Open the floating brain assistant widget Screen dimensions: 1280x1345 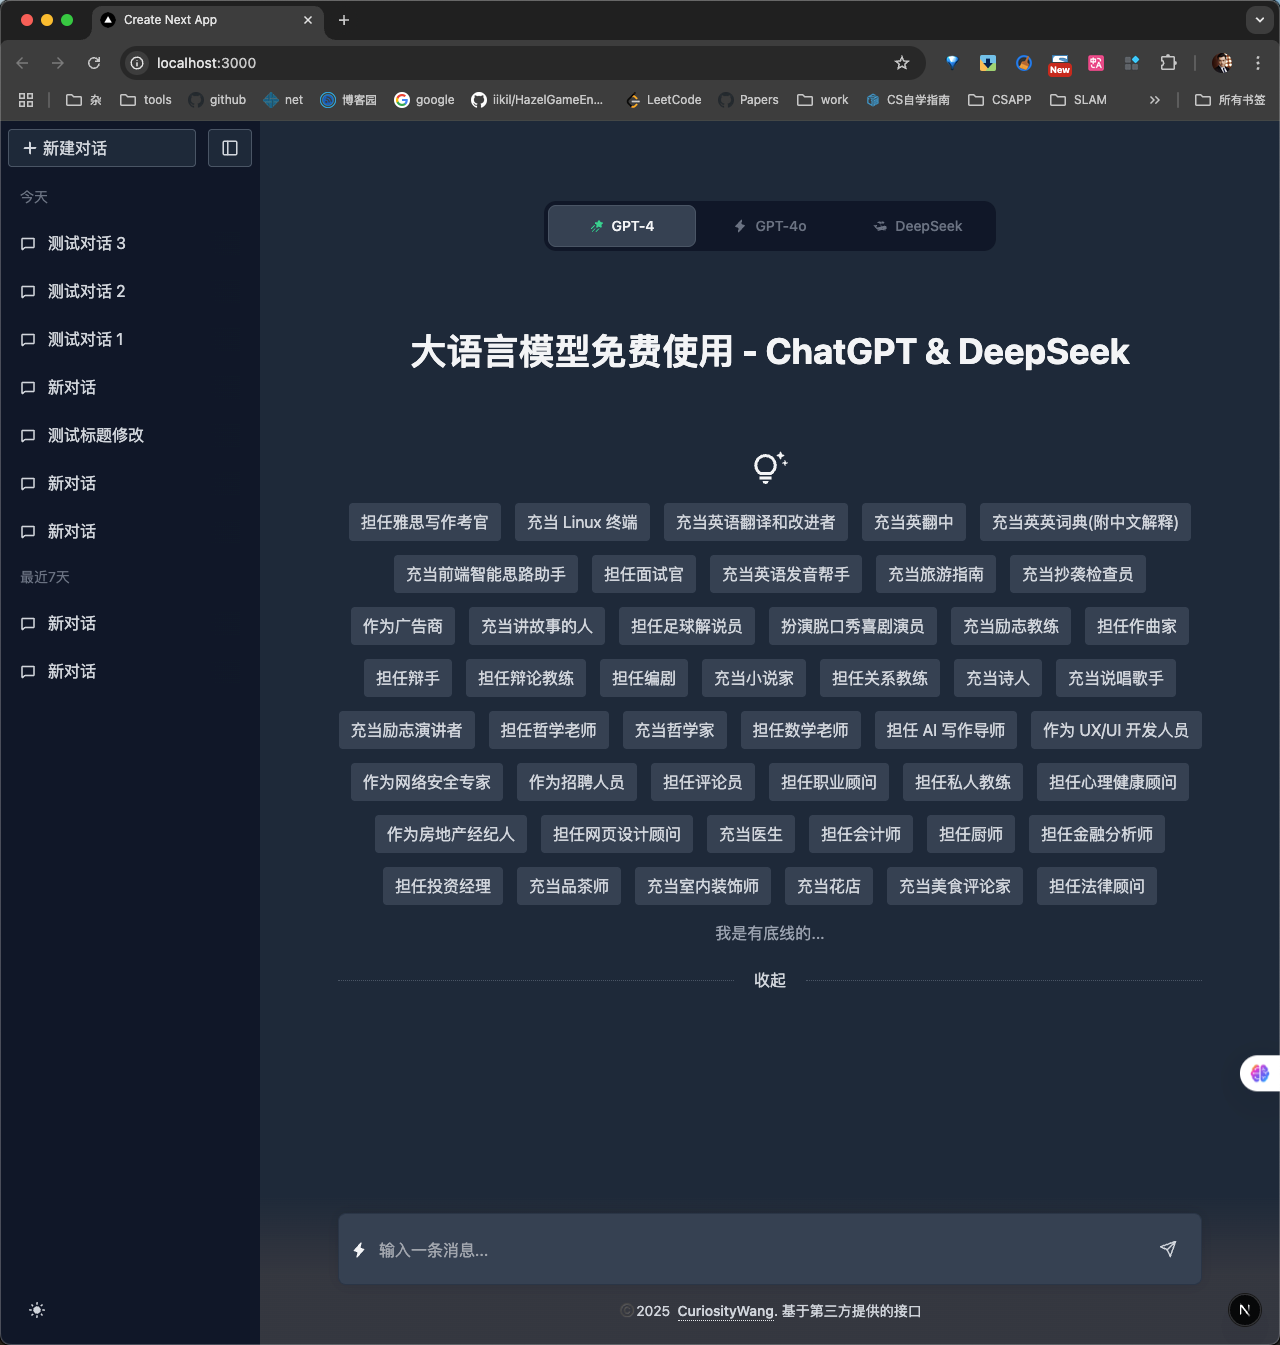pos(1259,1073)
